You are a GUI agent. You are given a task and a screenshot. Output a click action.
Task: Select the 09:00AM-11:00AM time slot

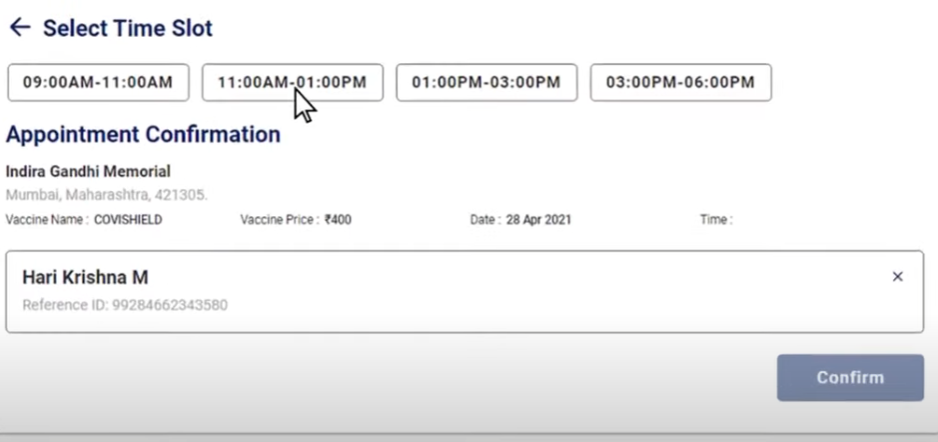pos(98,83)
